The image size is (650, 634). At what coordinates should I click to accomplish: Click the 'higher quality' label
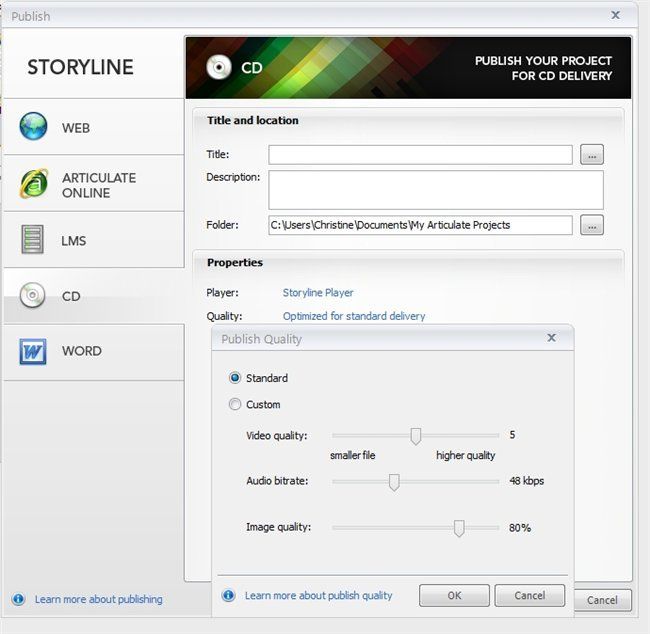(466, 455)
